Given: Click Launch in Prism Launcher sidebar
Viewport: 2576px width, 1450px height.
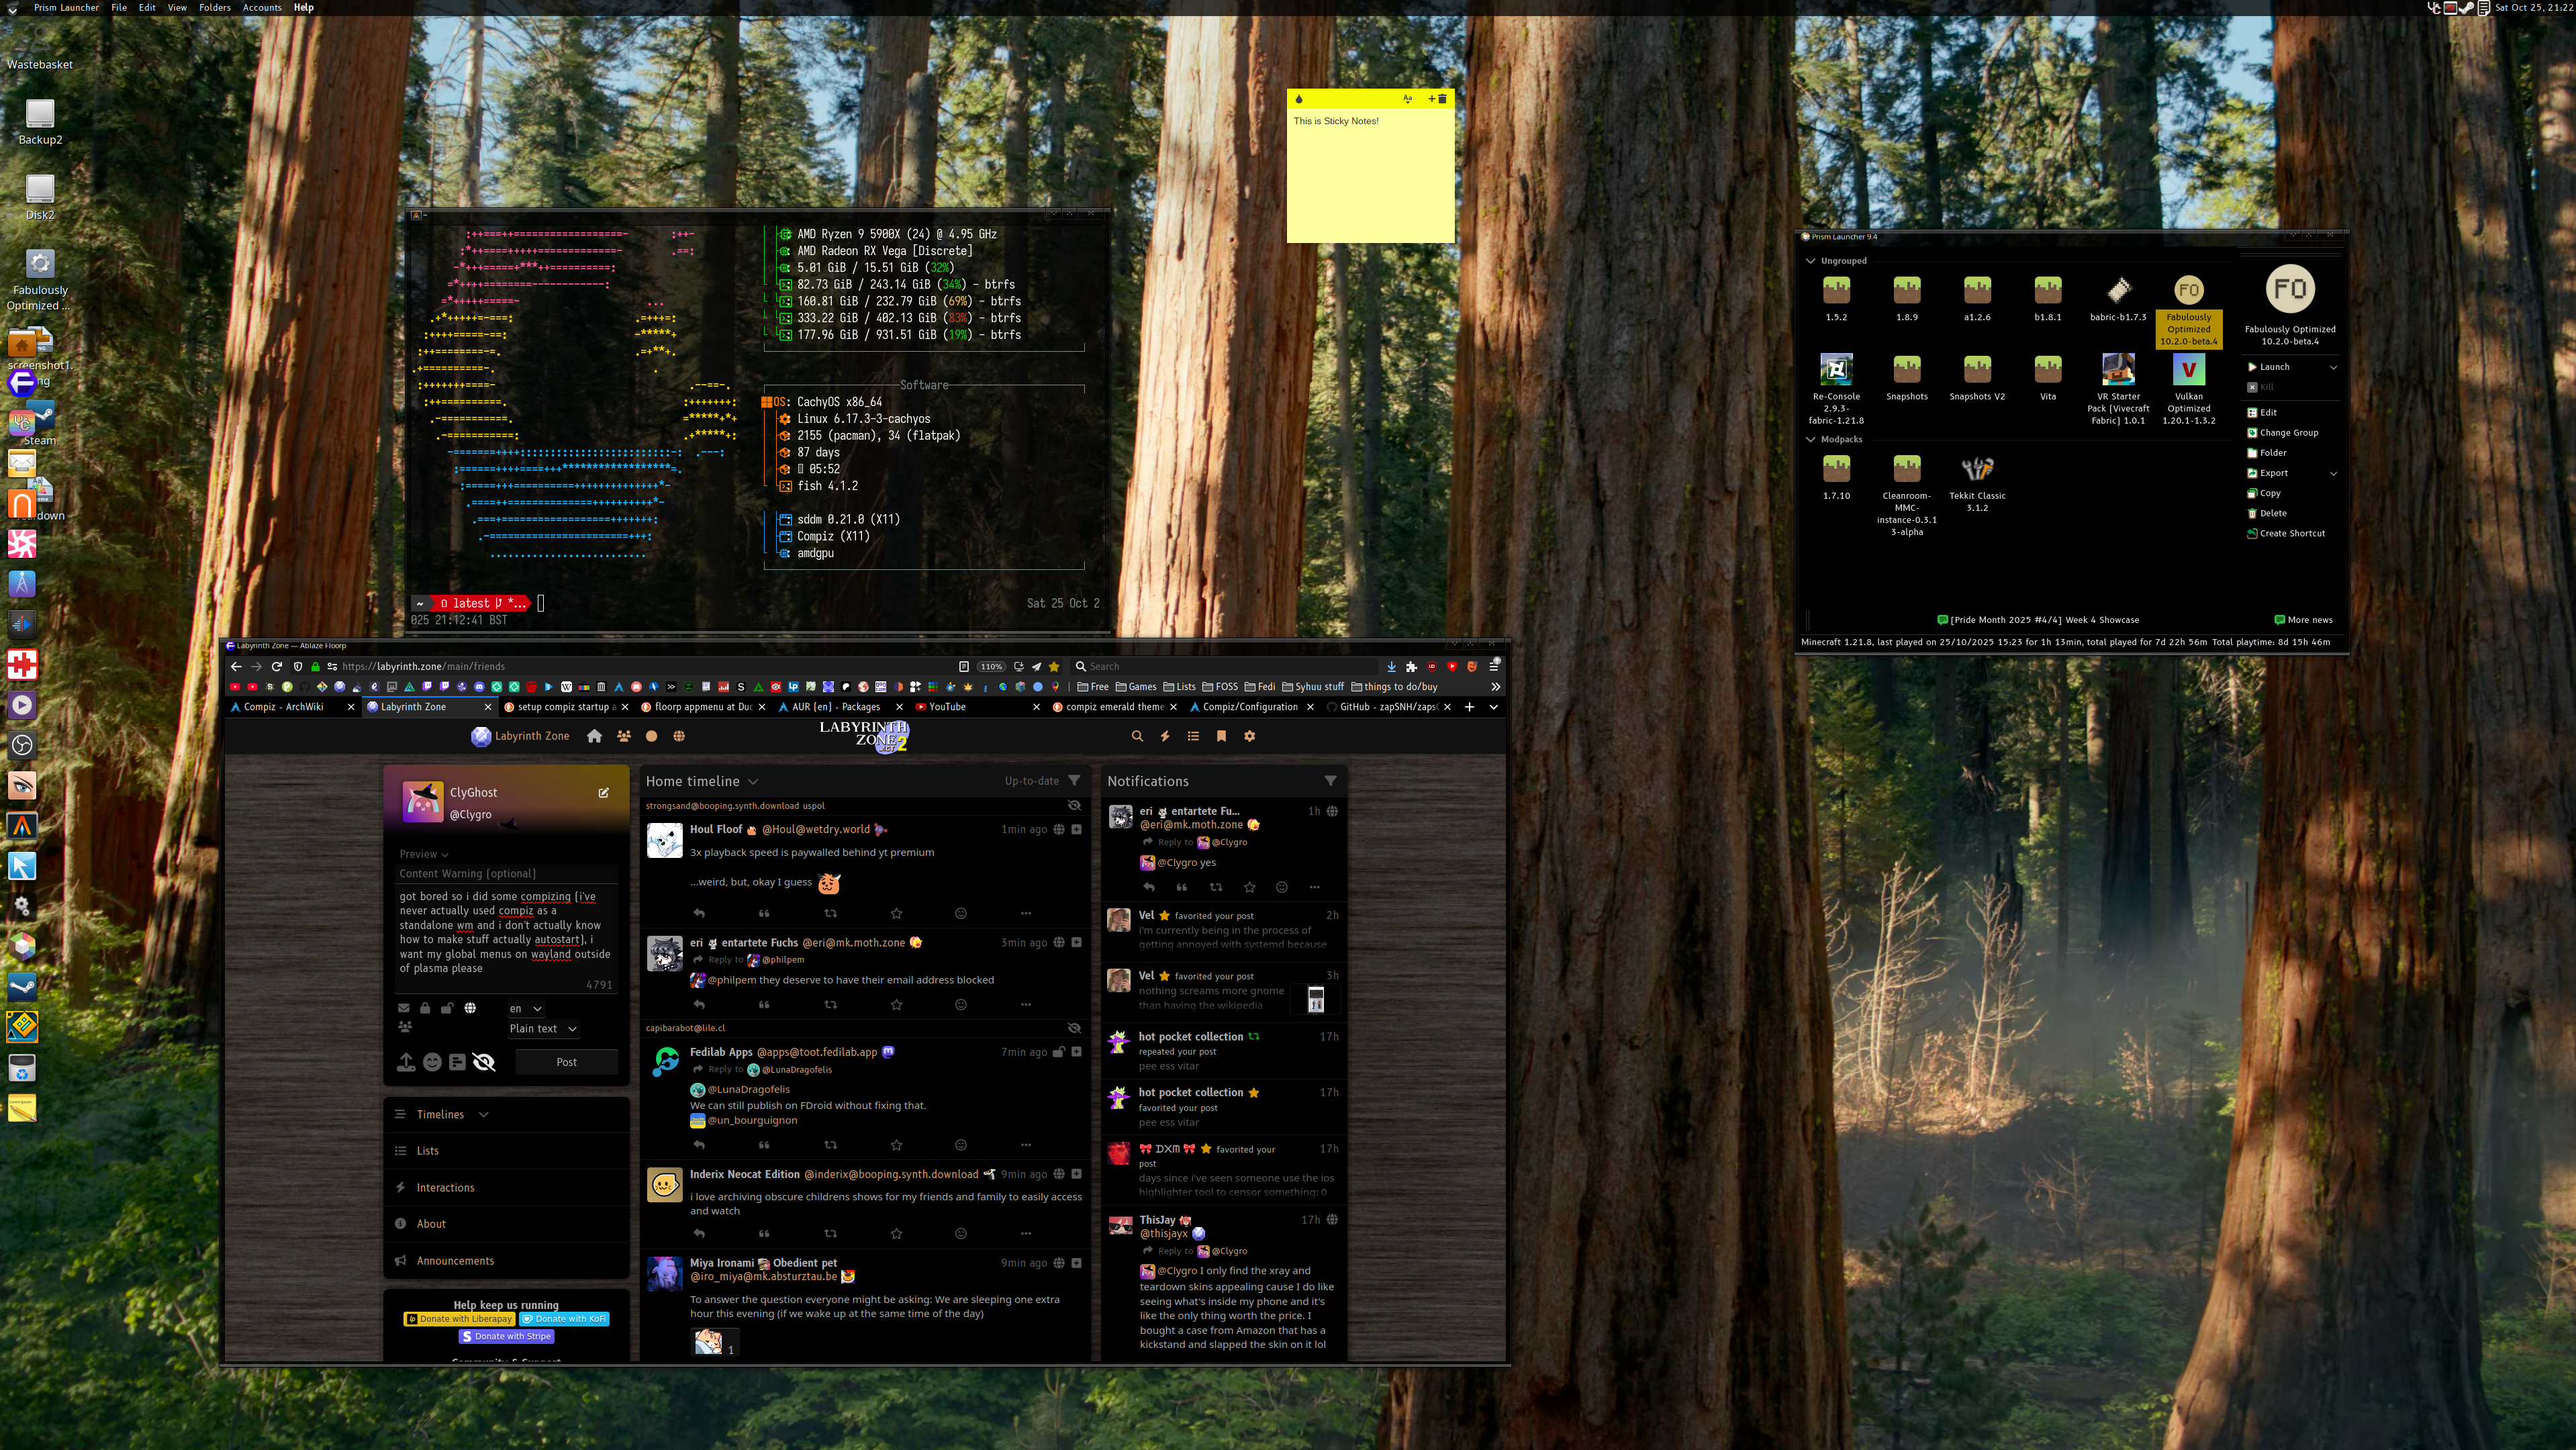Looking at the screenshot, I should click(2274, 367).
